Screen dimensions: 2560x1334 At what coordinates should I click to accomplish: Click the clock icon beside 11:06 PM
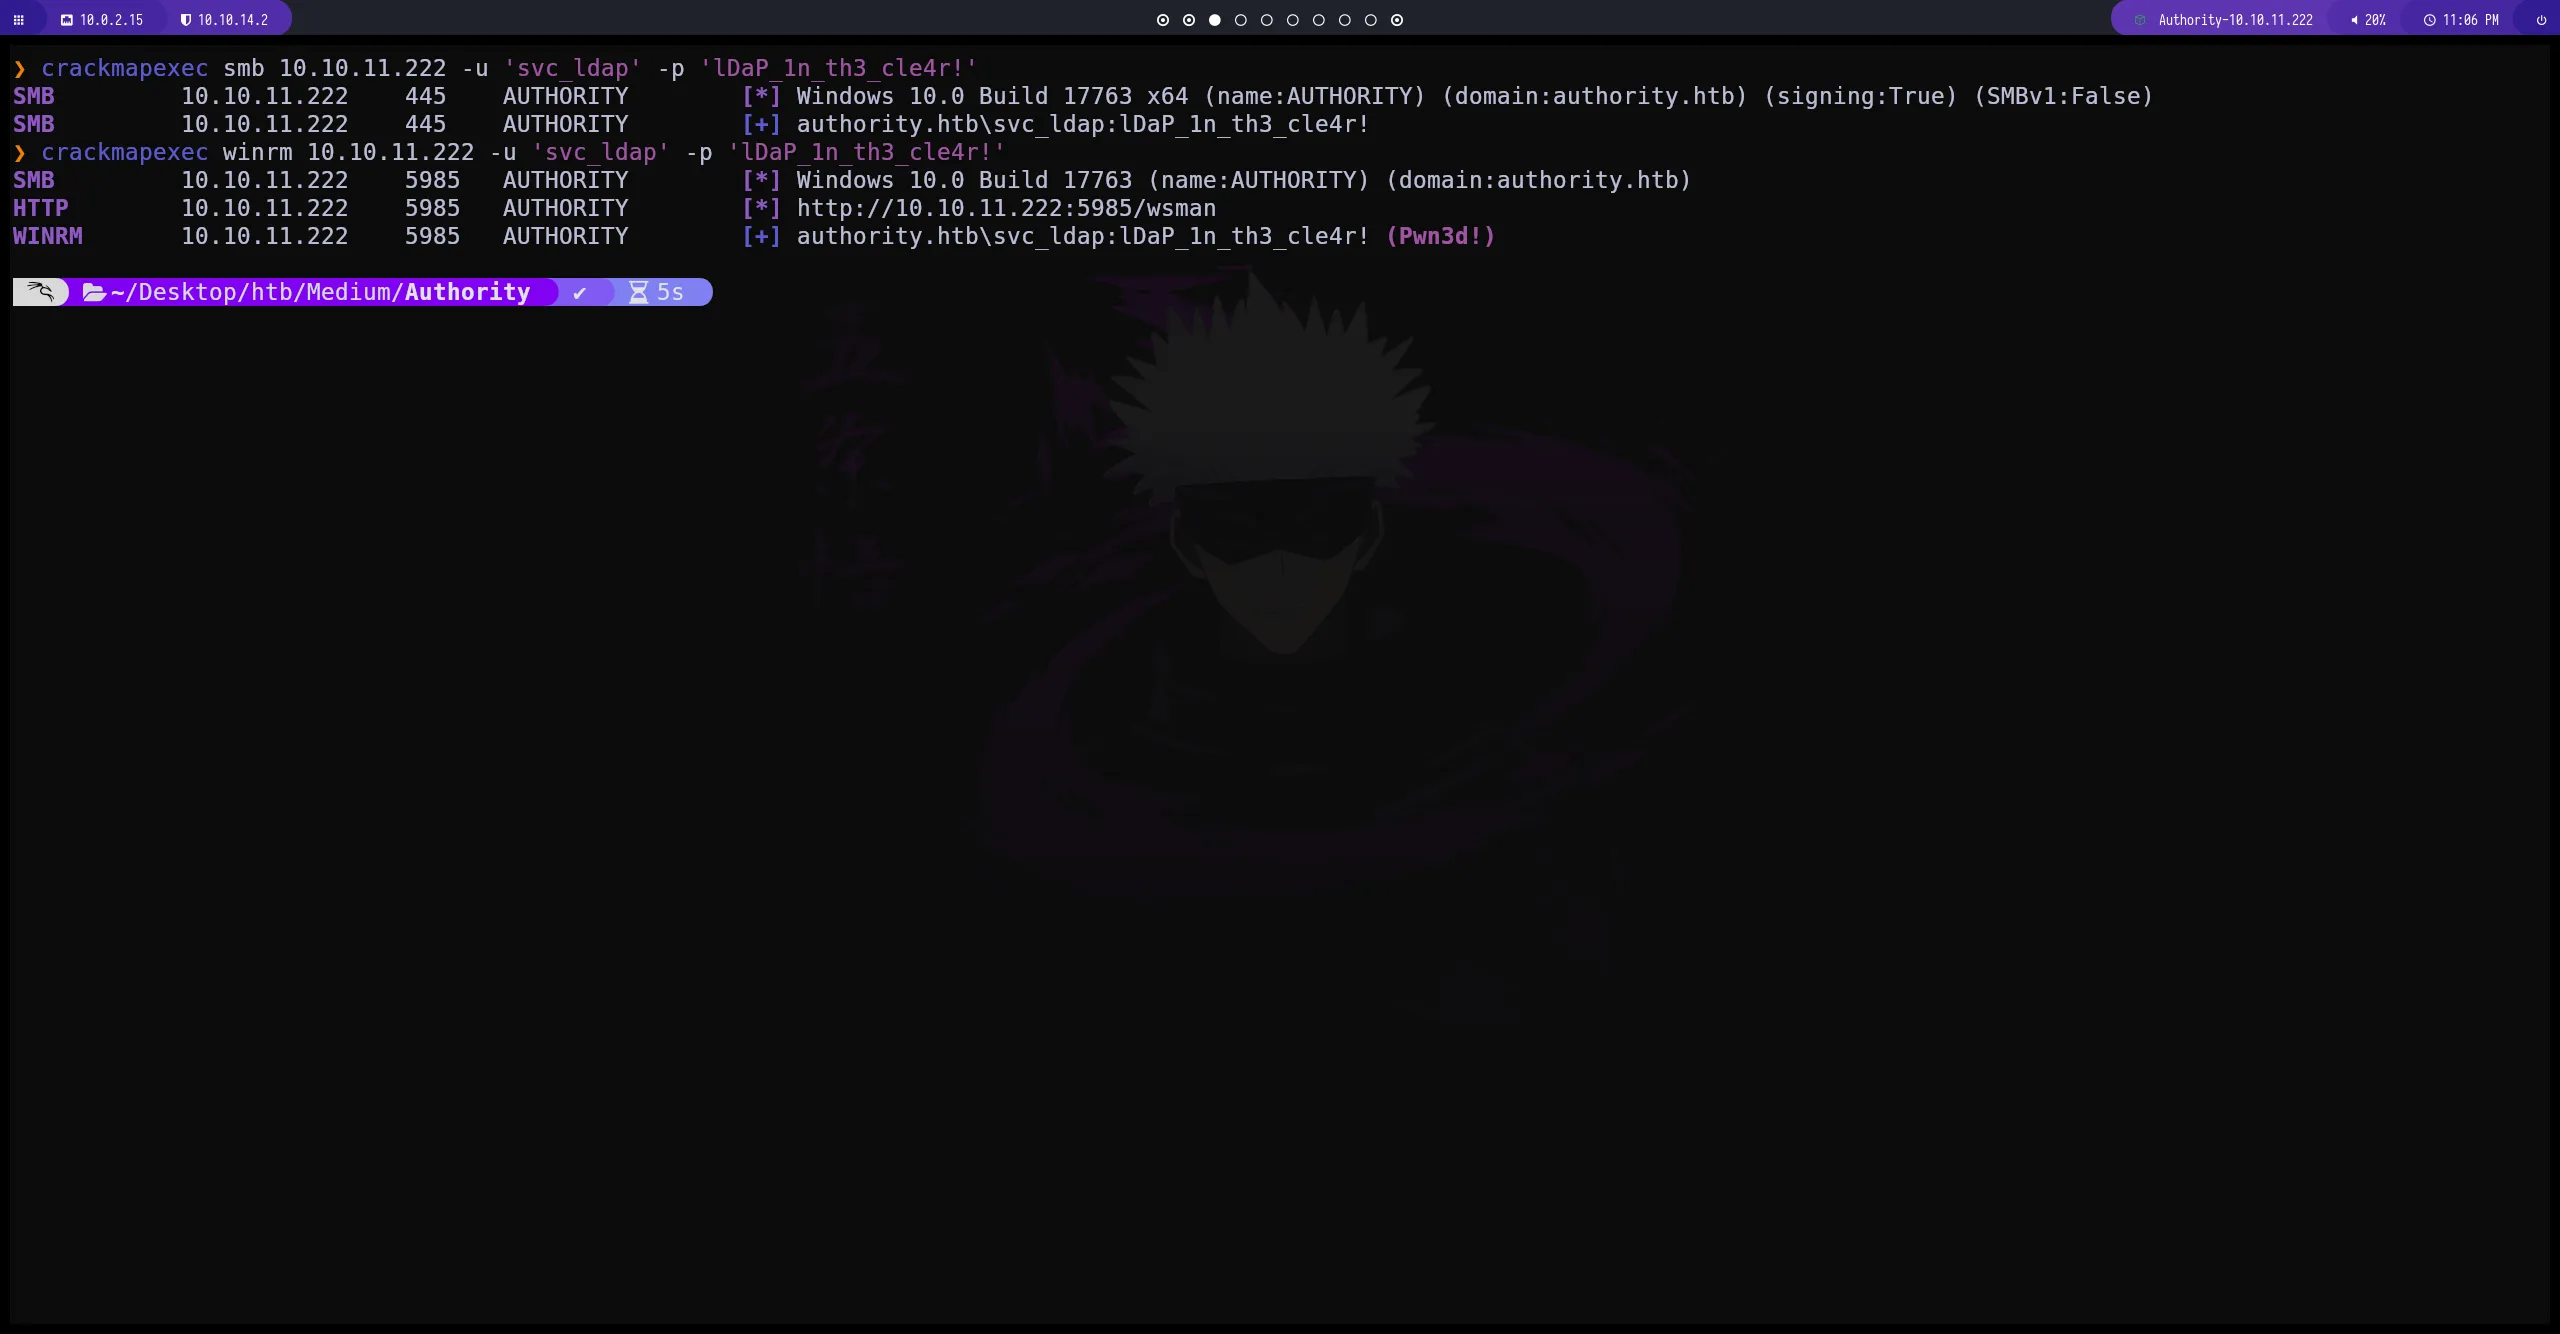tap(2429, 20)
